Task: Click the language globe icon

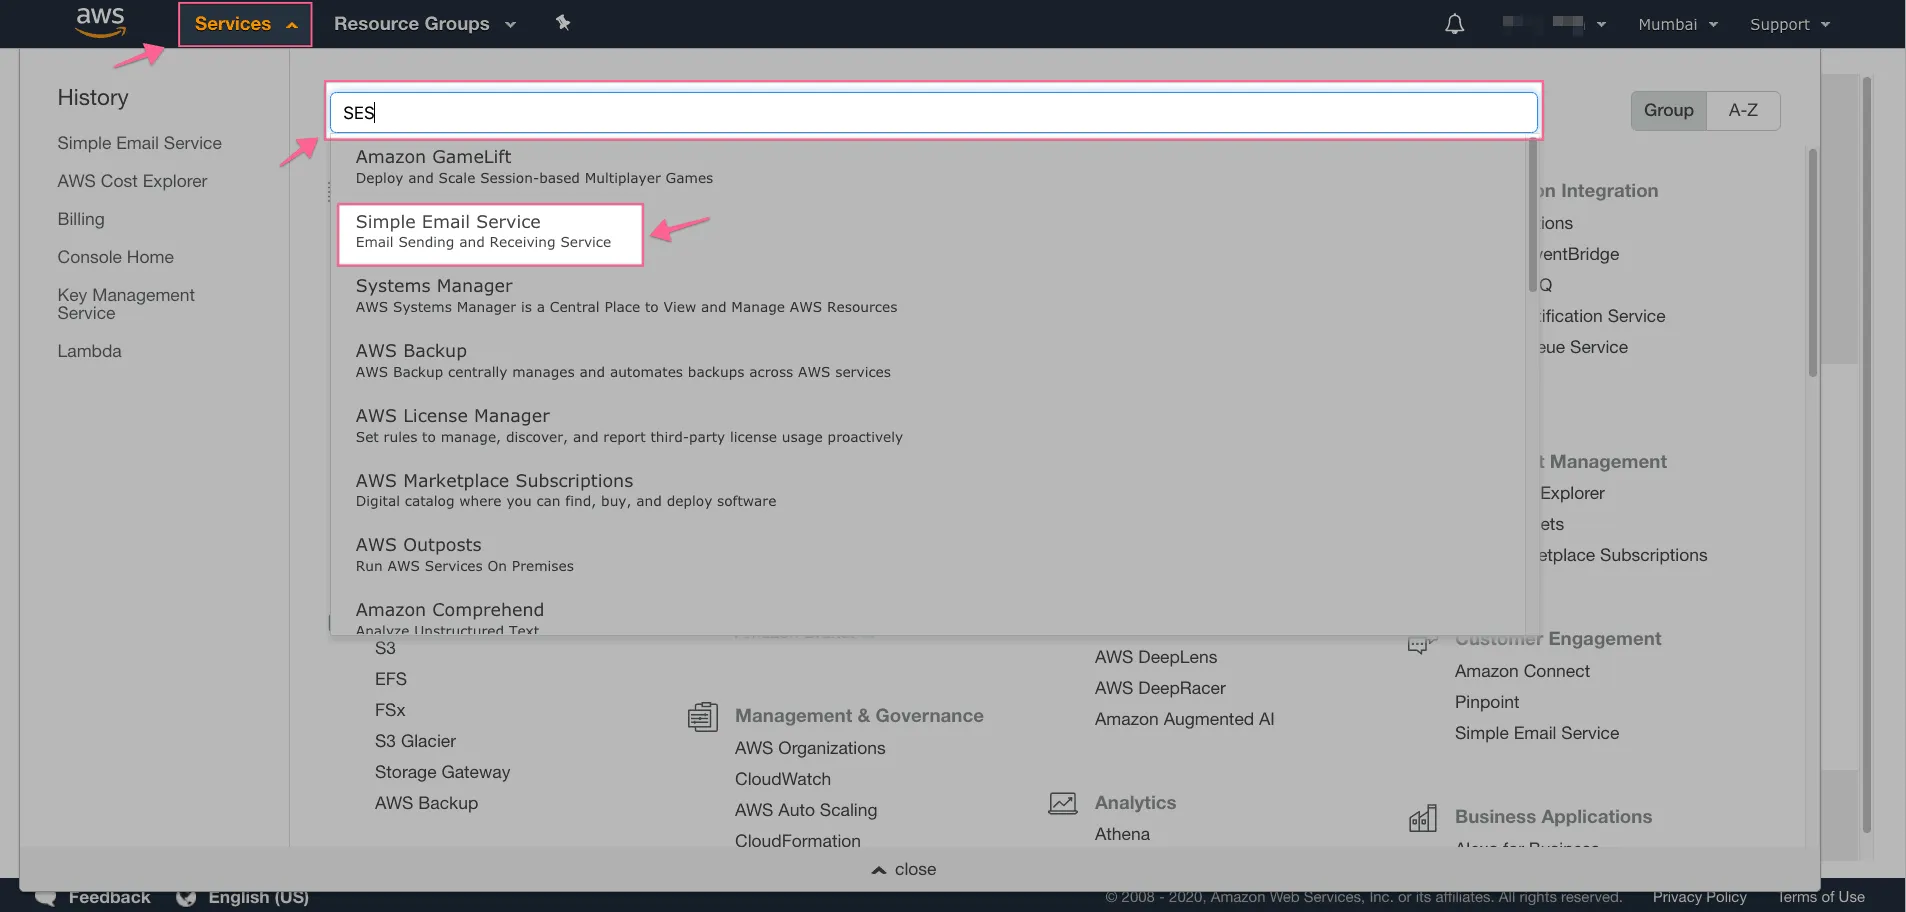Action: pos(186,897)
